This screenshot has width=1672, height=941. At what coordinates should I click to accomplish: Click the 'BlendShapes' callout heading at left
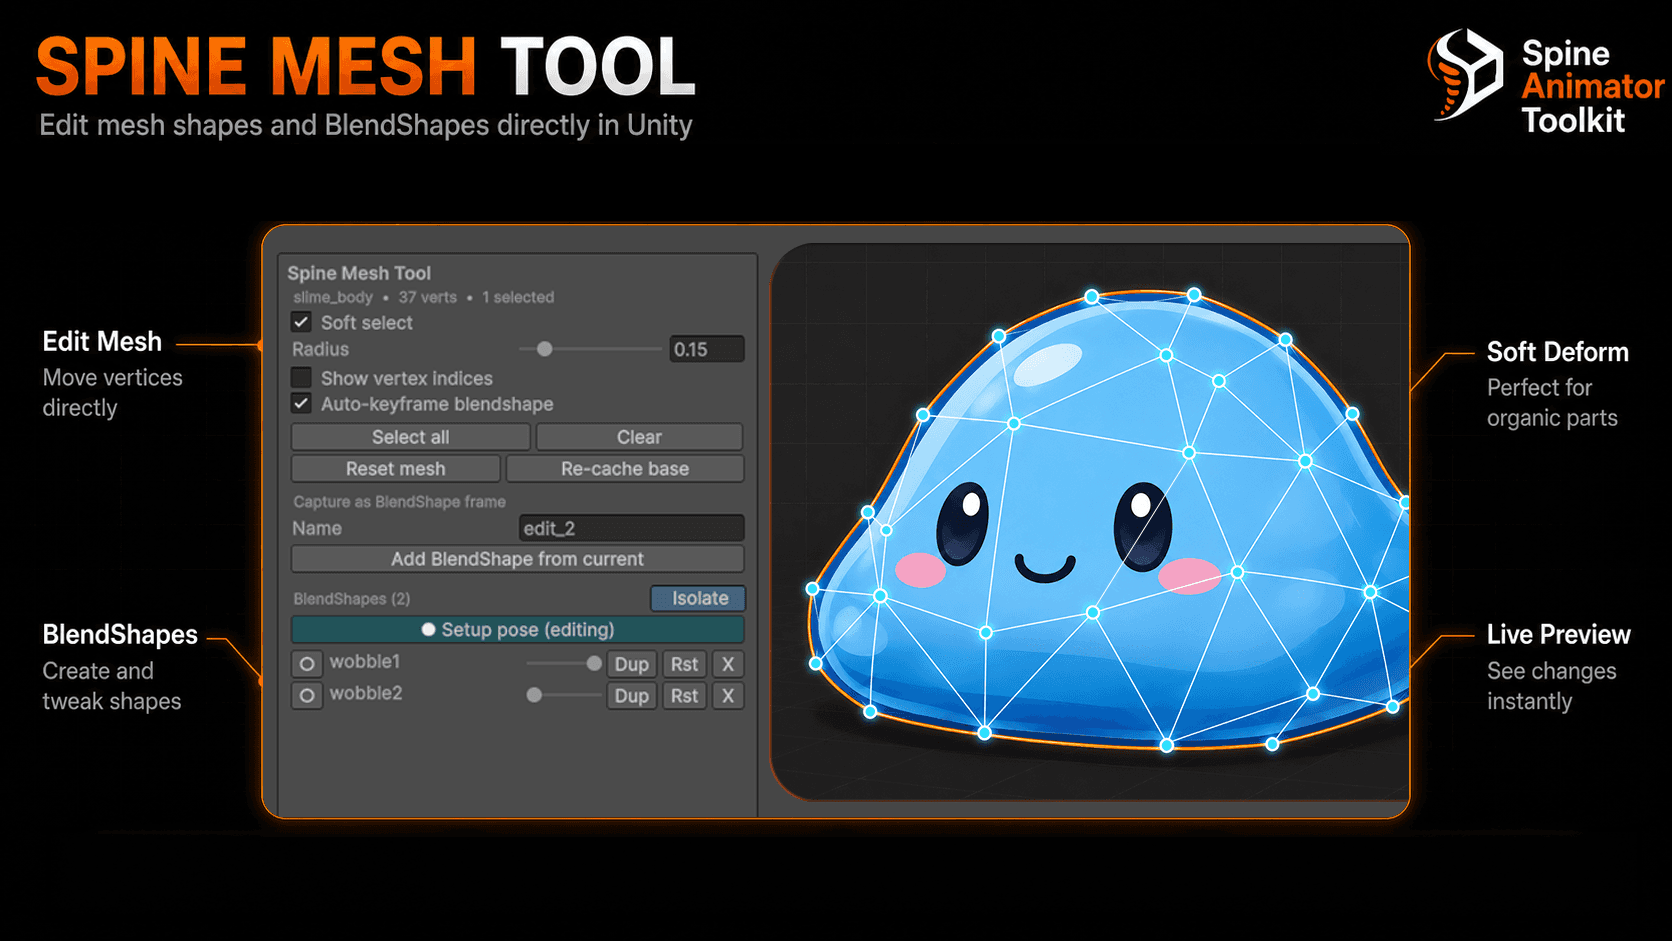(120, 635)
